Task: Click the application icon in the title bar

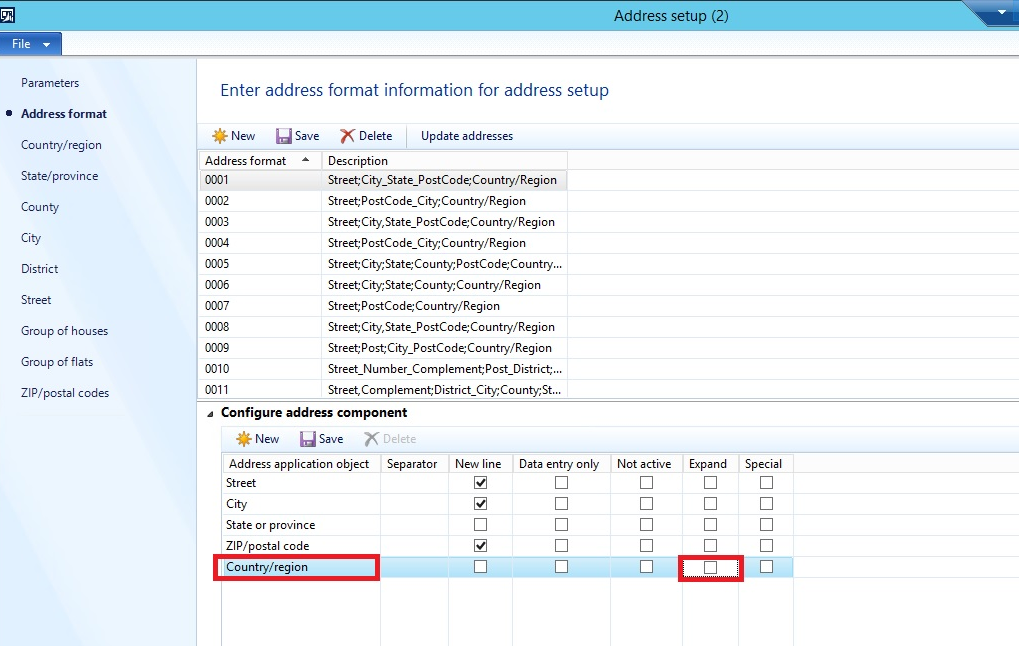Action: point(11,14)
